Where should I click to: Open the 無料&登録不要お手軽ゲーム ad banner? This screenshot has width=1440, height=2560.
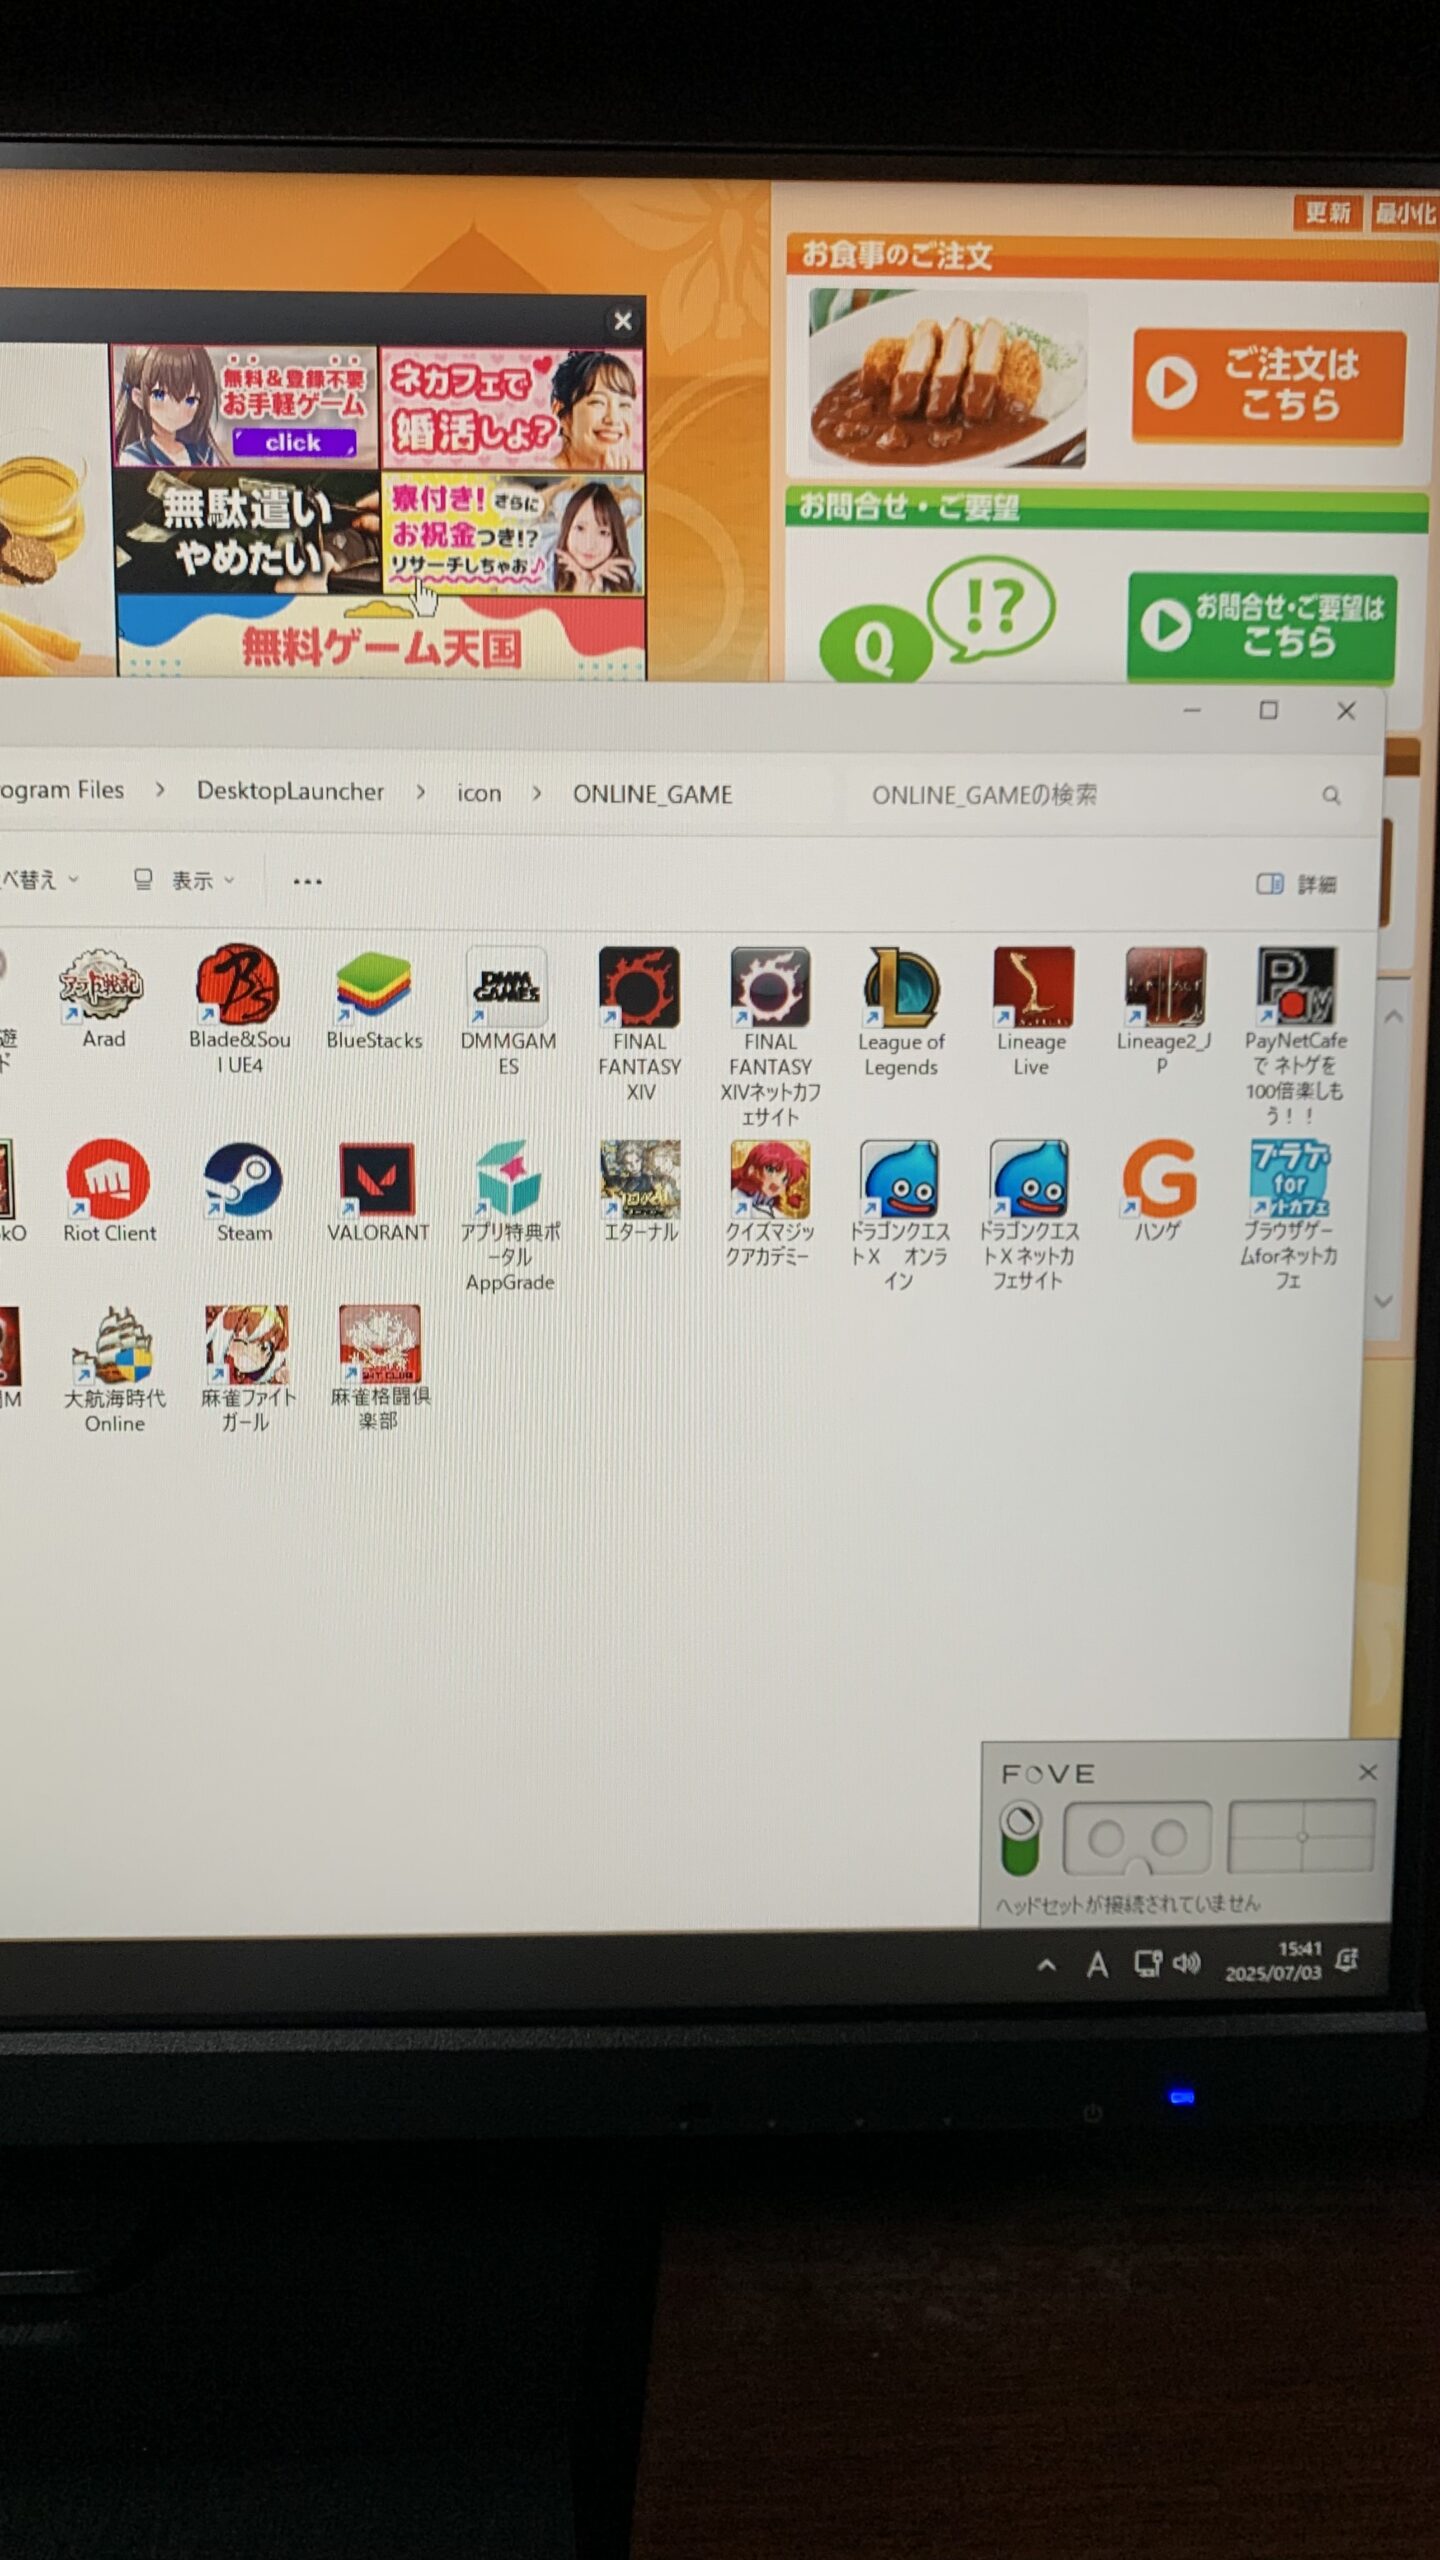point(245,407)
